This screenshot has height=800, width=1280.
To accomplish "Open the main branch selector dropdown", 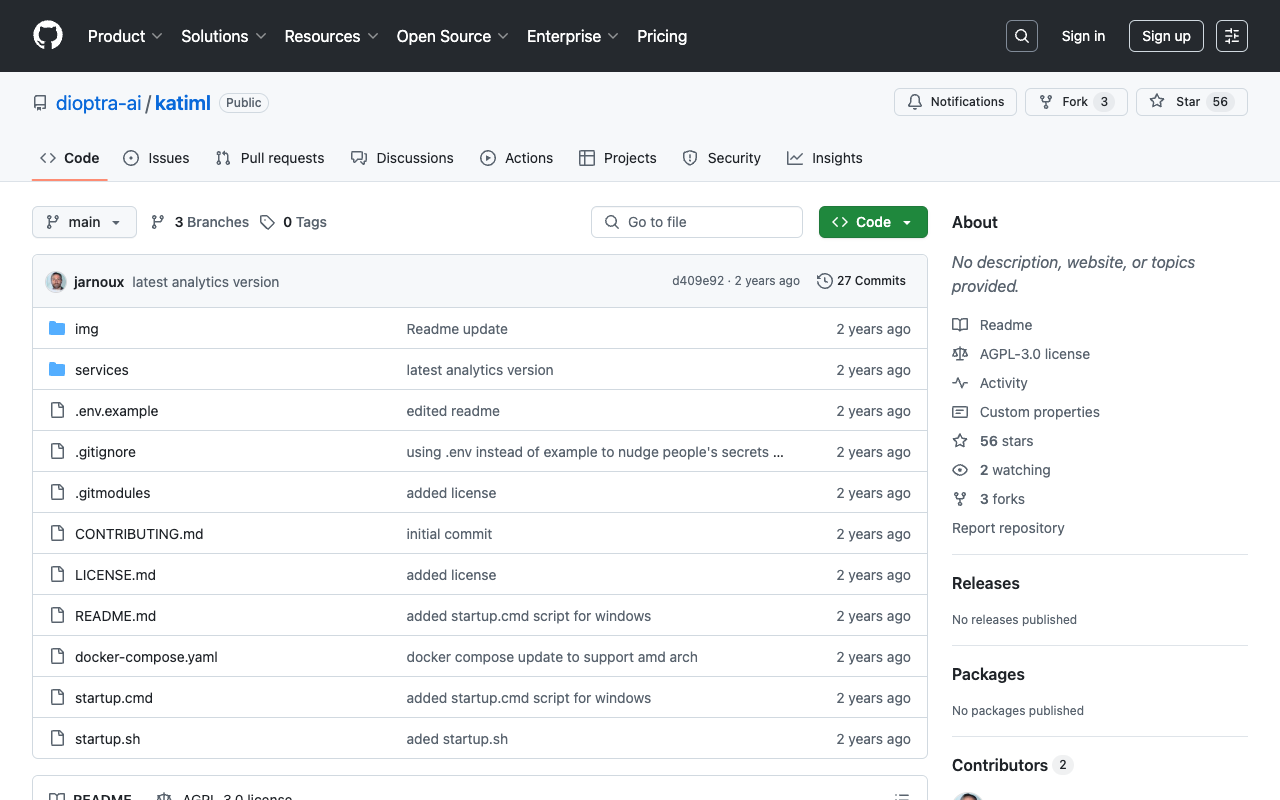I will click(x=84, y=222).
